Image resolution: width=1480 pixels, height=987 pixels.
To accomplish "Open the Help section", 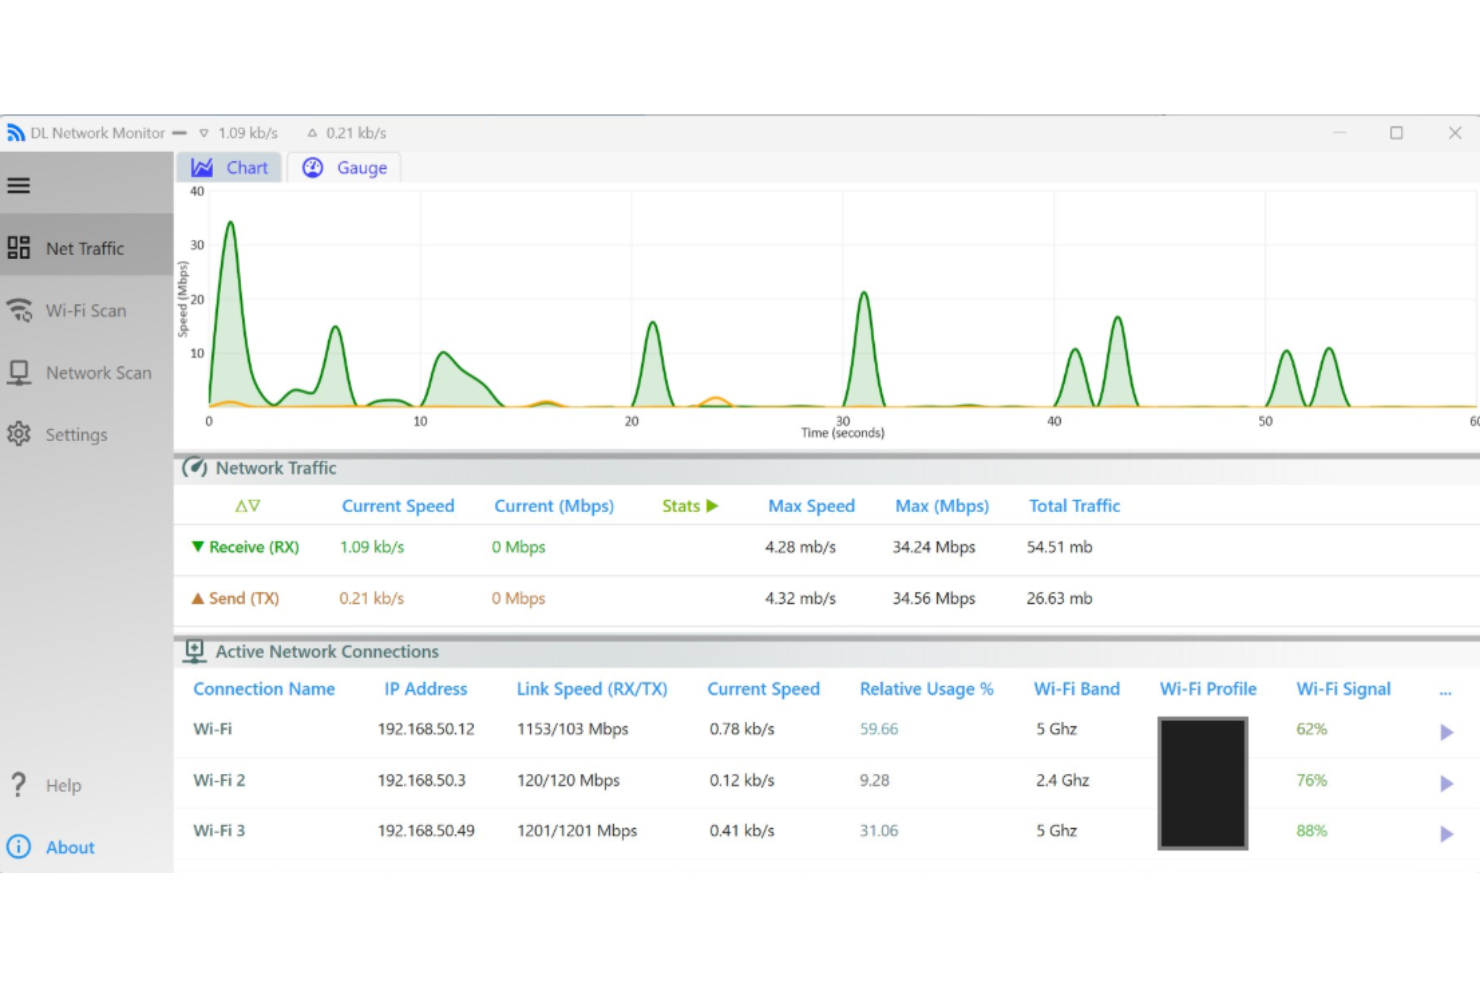I will 64,785.
